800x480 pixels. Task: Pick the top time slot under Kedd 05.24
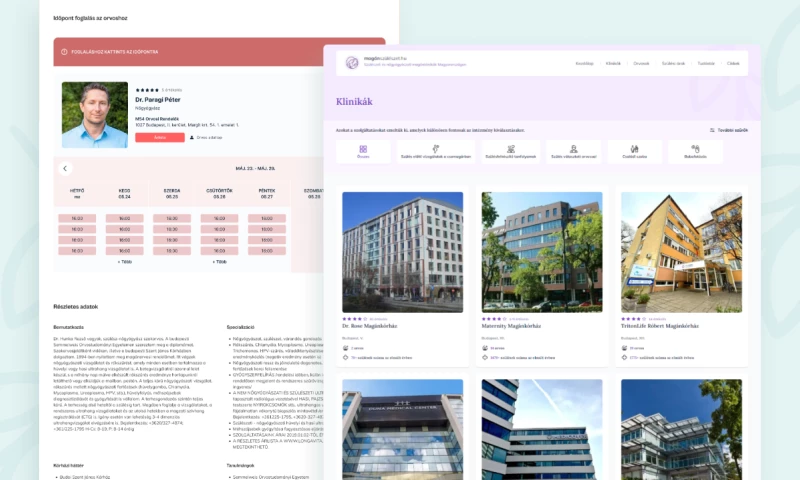[x=124, y=218]
